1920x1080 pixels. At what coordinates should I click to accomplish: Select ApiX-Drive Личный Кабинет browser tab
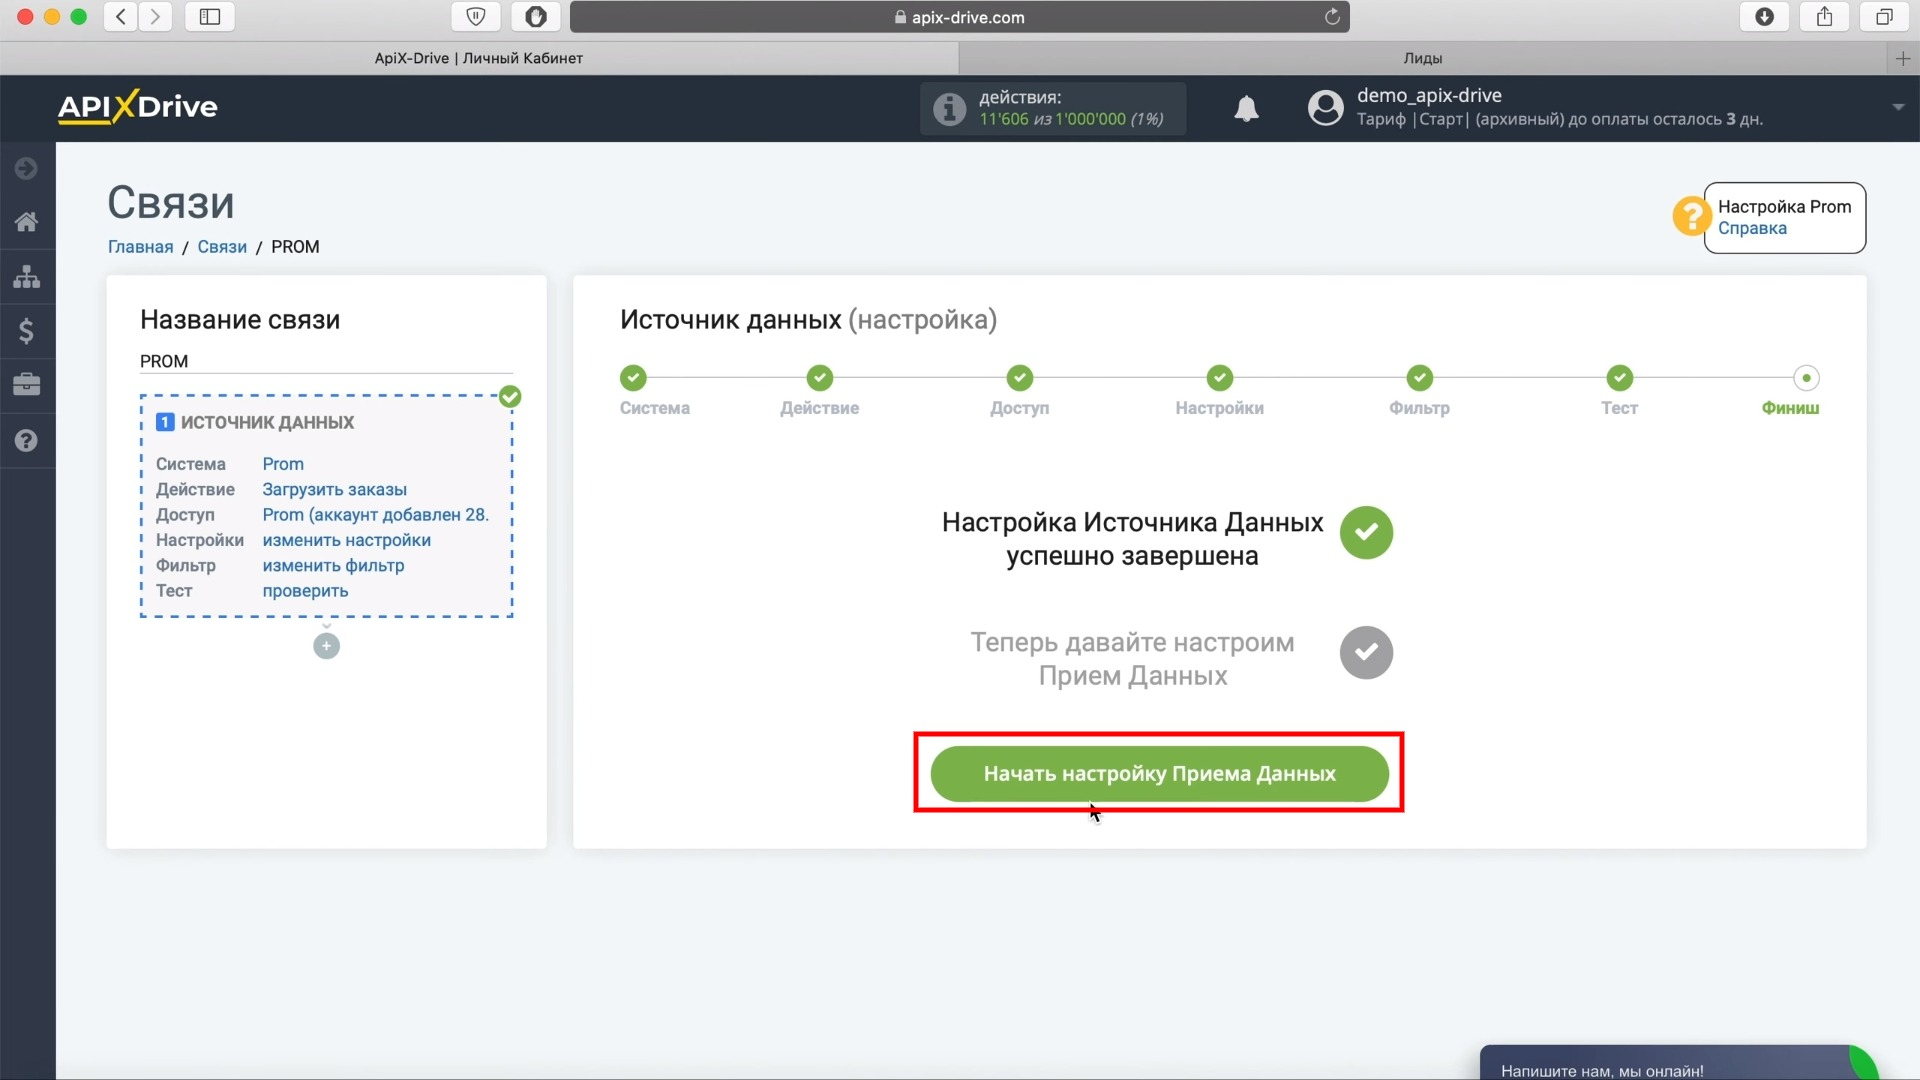coord(479,59)
